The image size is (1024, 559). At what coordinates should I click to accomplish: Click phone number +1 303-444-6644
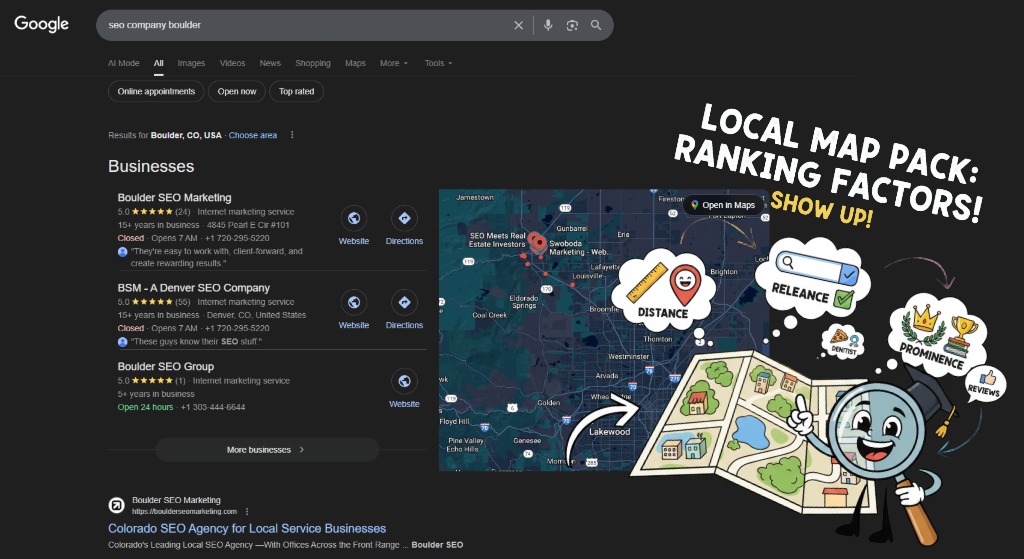pyautogui.click(x=213, y=407)
